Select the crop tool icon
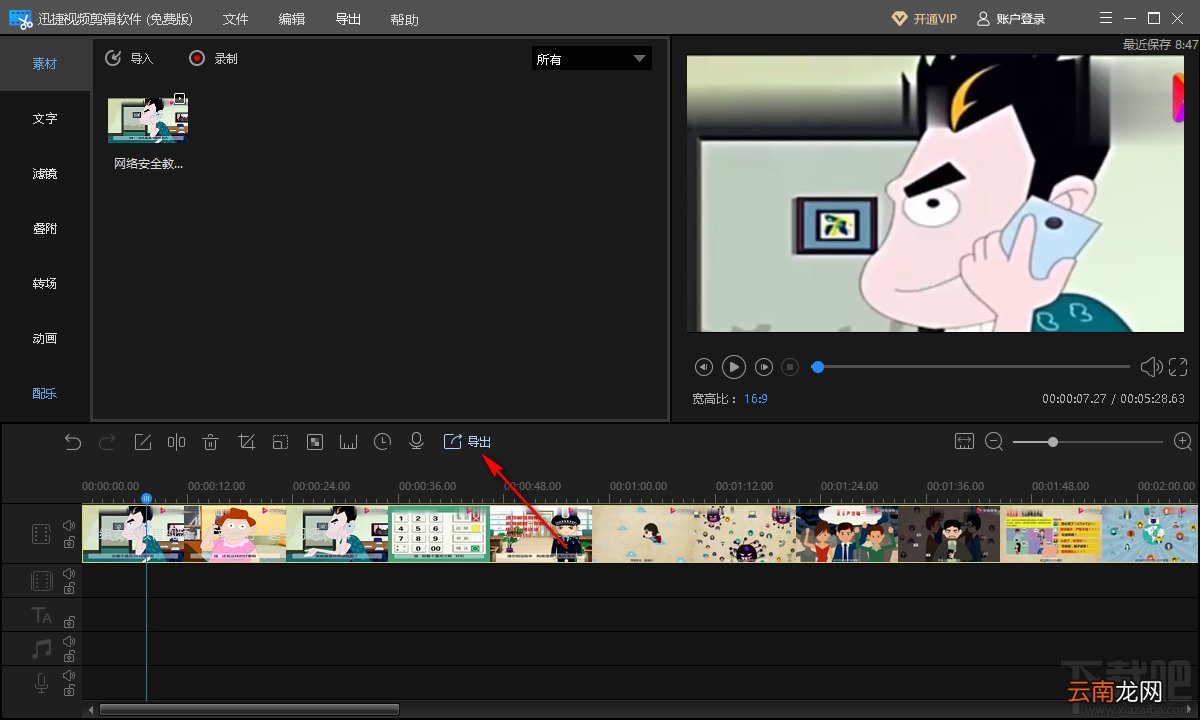This screenshot has width=1200, height=720. [247, 442]
